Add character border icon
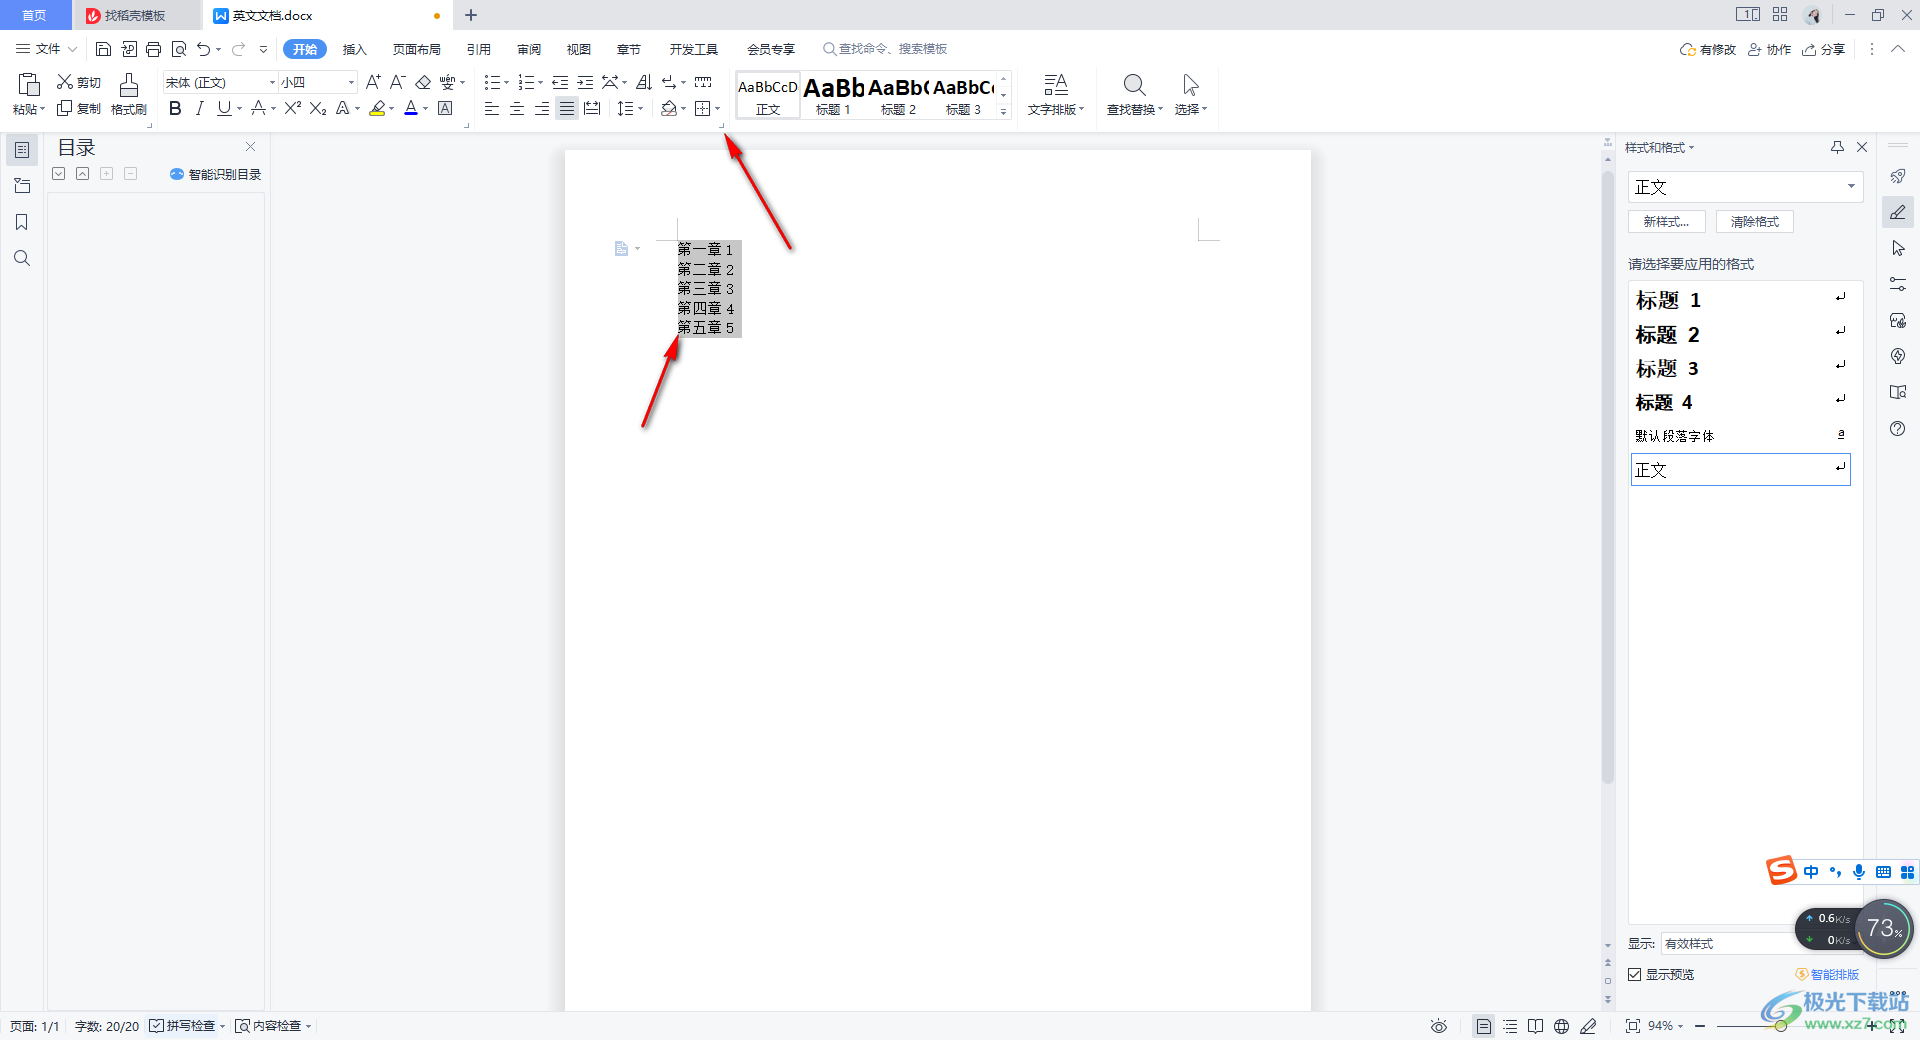The image size is (1920, 1040). tap(445, 108)
